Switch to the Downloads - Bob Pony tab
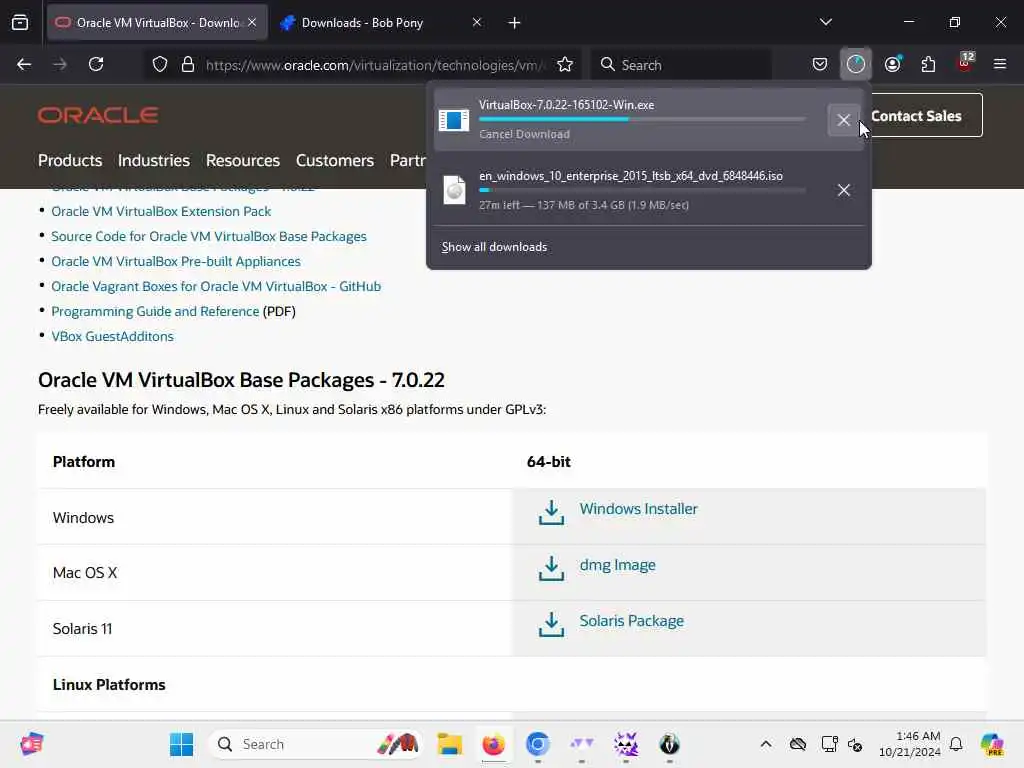 tap(382, 22)
